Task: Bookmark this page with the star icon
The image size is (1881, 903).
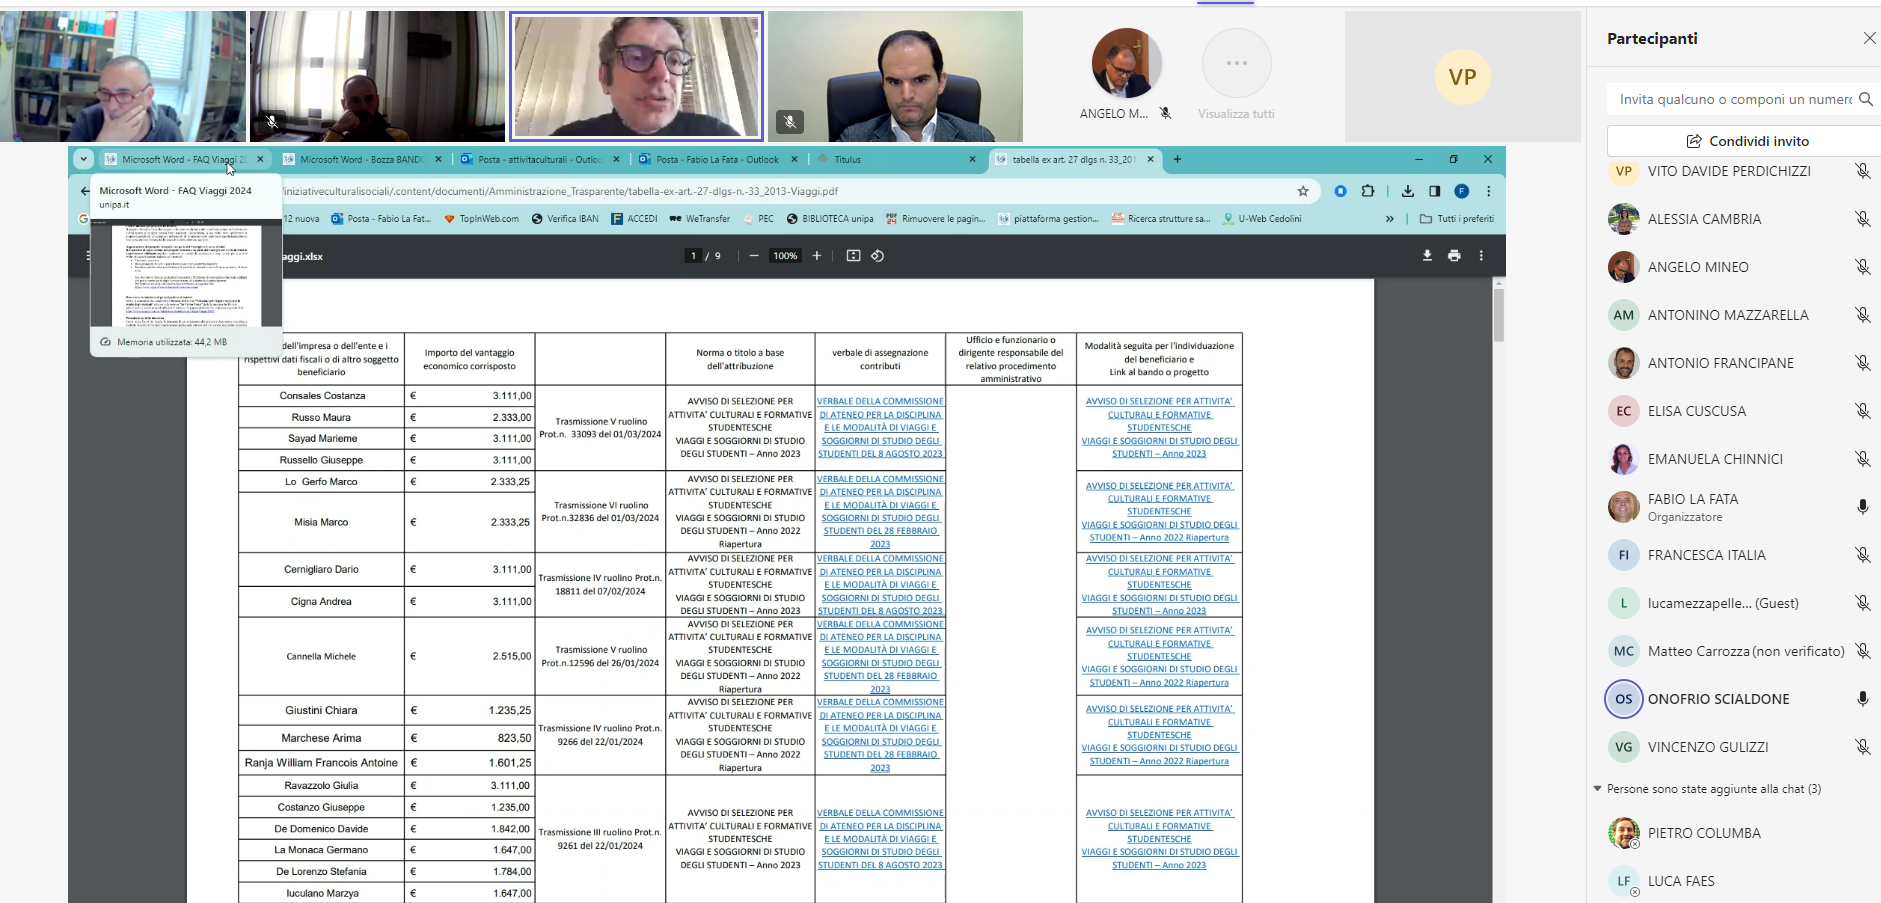Action: (x=1303, y=191)
